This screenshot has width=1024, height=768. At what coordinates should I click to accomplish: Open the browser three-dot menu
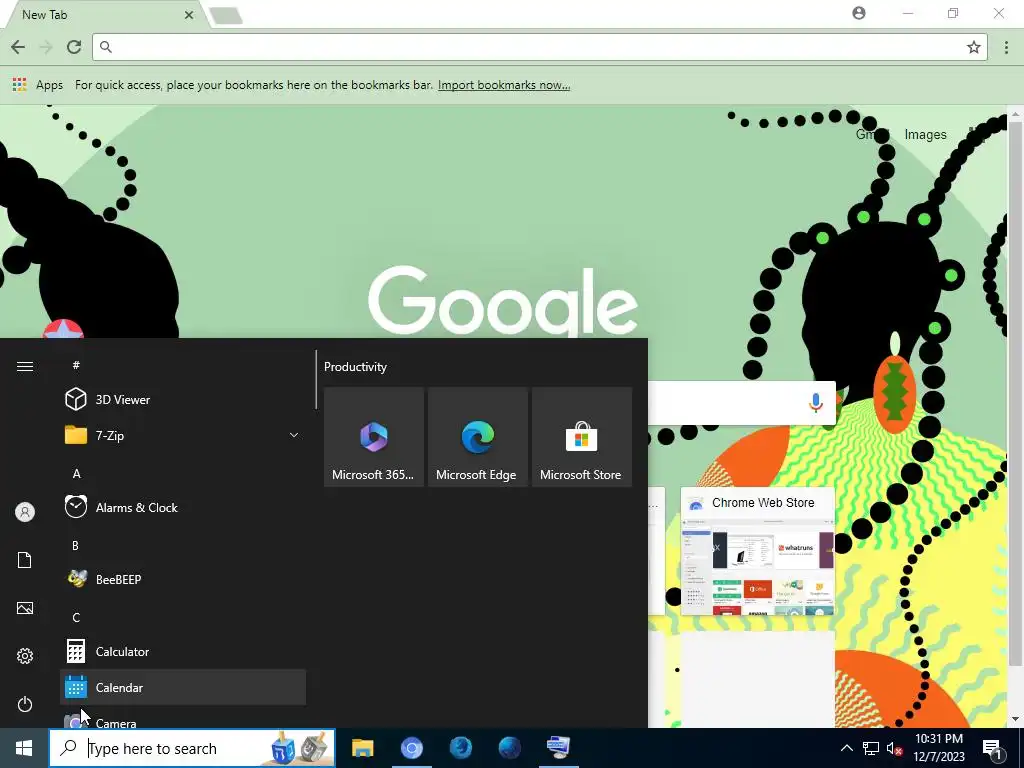[x=1006, y=47]
